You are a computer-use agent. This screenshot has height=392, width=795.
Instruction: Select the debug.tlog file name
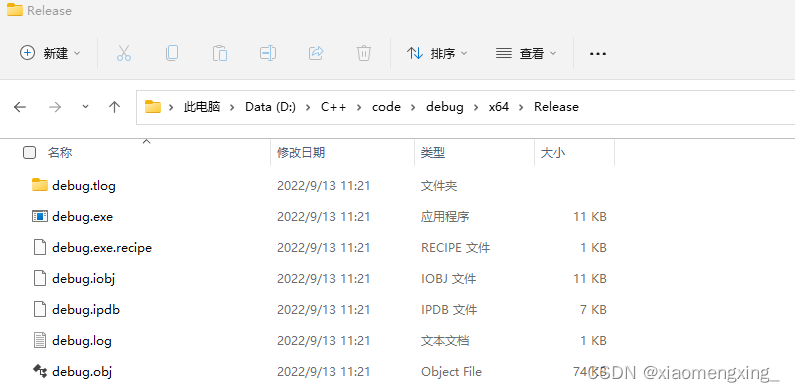pos(84,186)
